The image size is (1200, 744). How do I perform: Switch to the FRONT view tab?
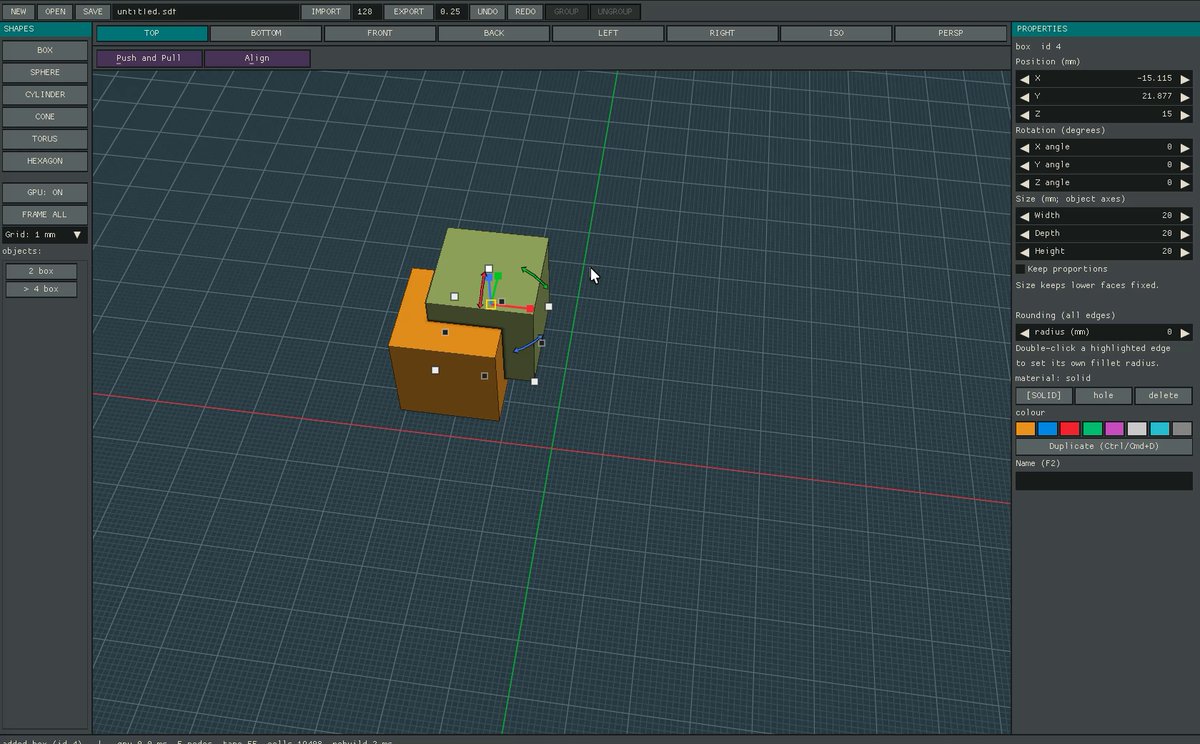pyautogui.click(x=380, y=33)
